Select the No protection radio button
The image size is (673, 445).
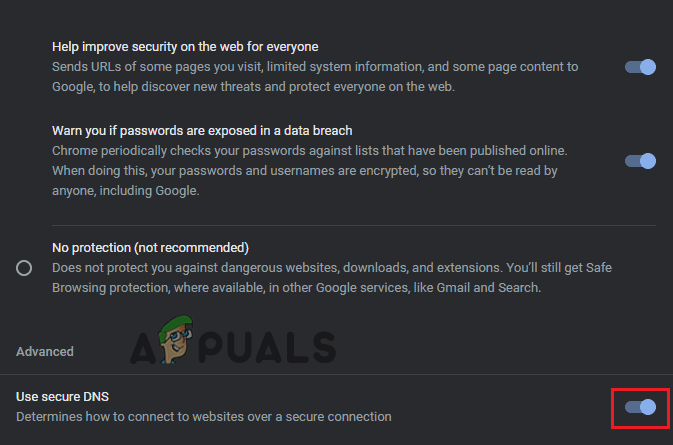point(24,268)
